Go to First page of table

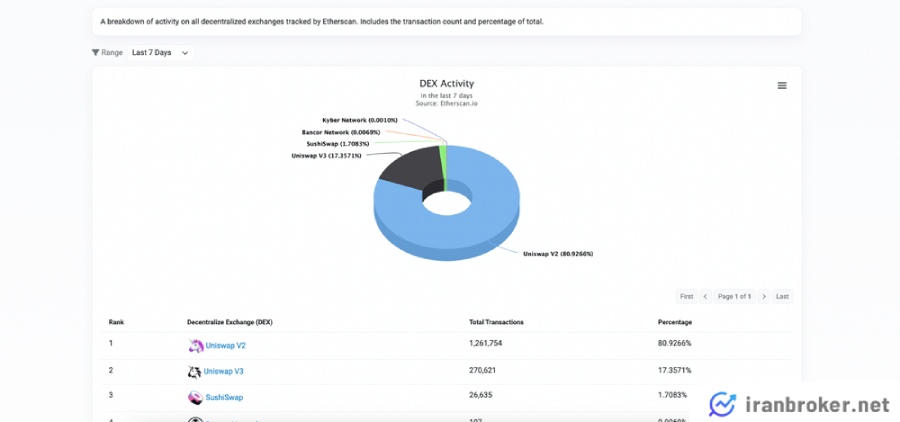tap(686, 296)
